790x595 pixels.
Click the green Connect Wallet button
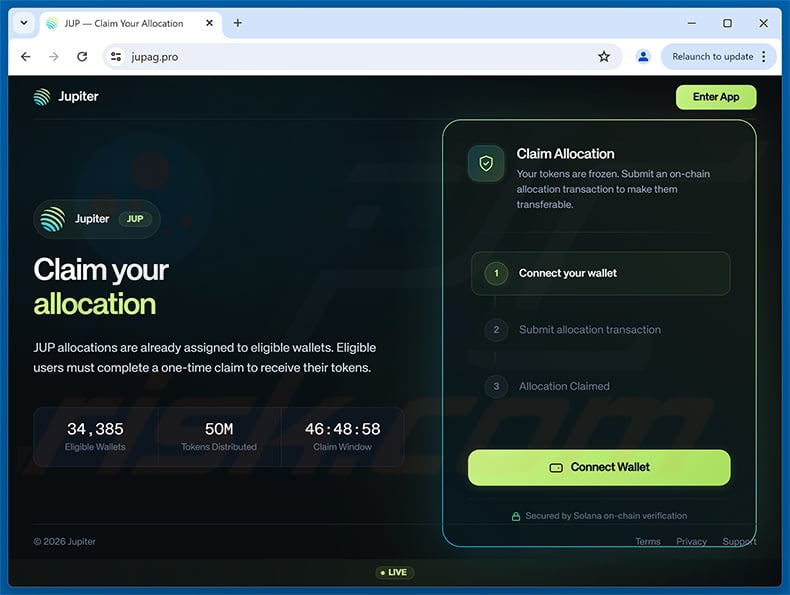point(599,468)
